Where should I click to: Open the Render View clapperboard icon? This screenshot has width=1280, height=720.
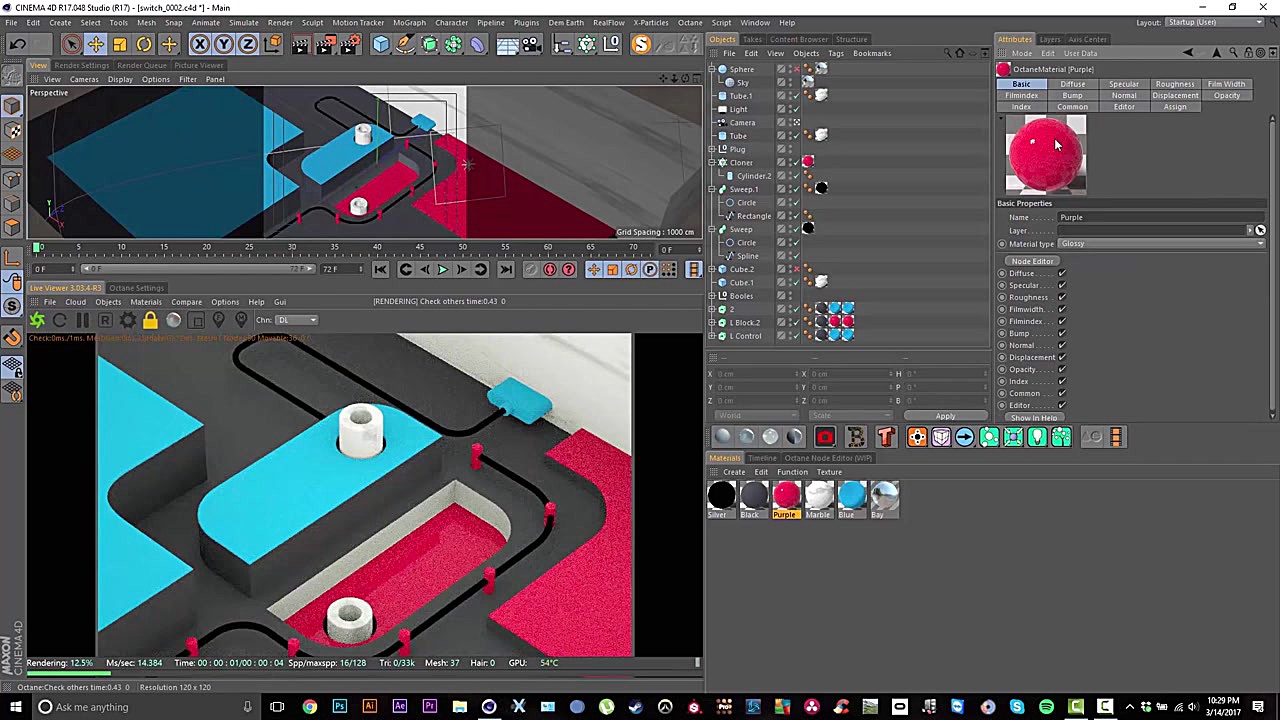[300, 44]
